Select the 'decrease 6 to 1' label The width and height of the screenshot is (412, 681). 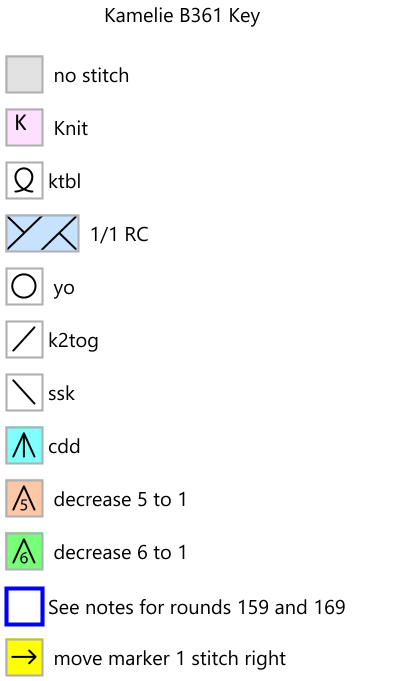click(120, 552)
